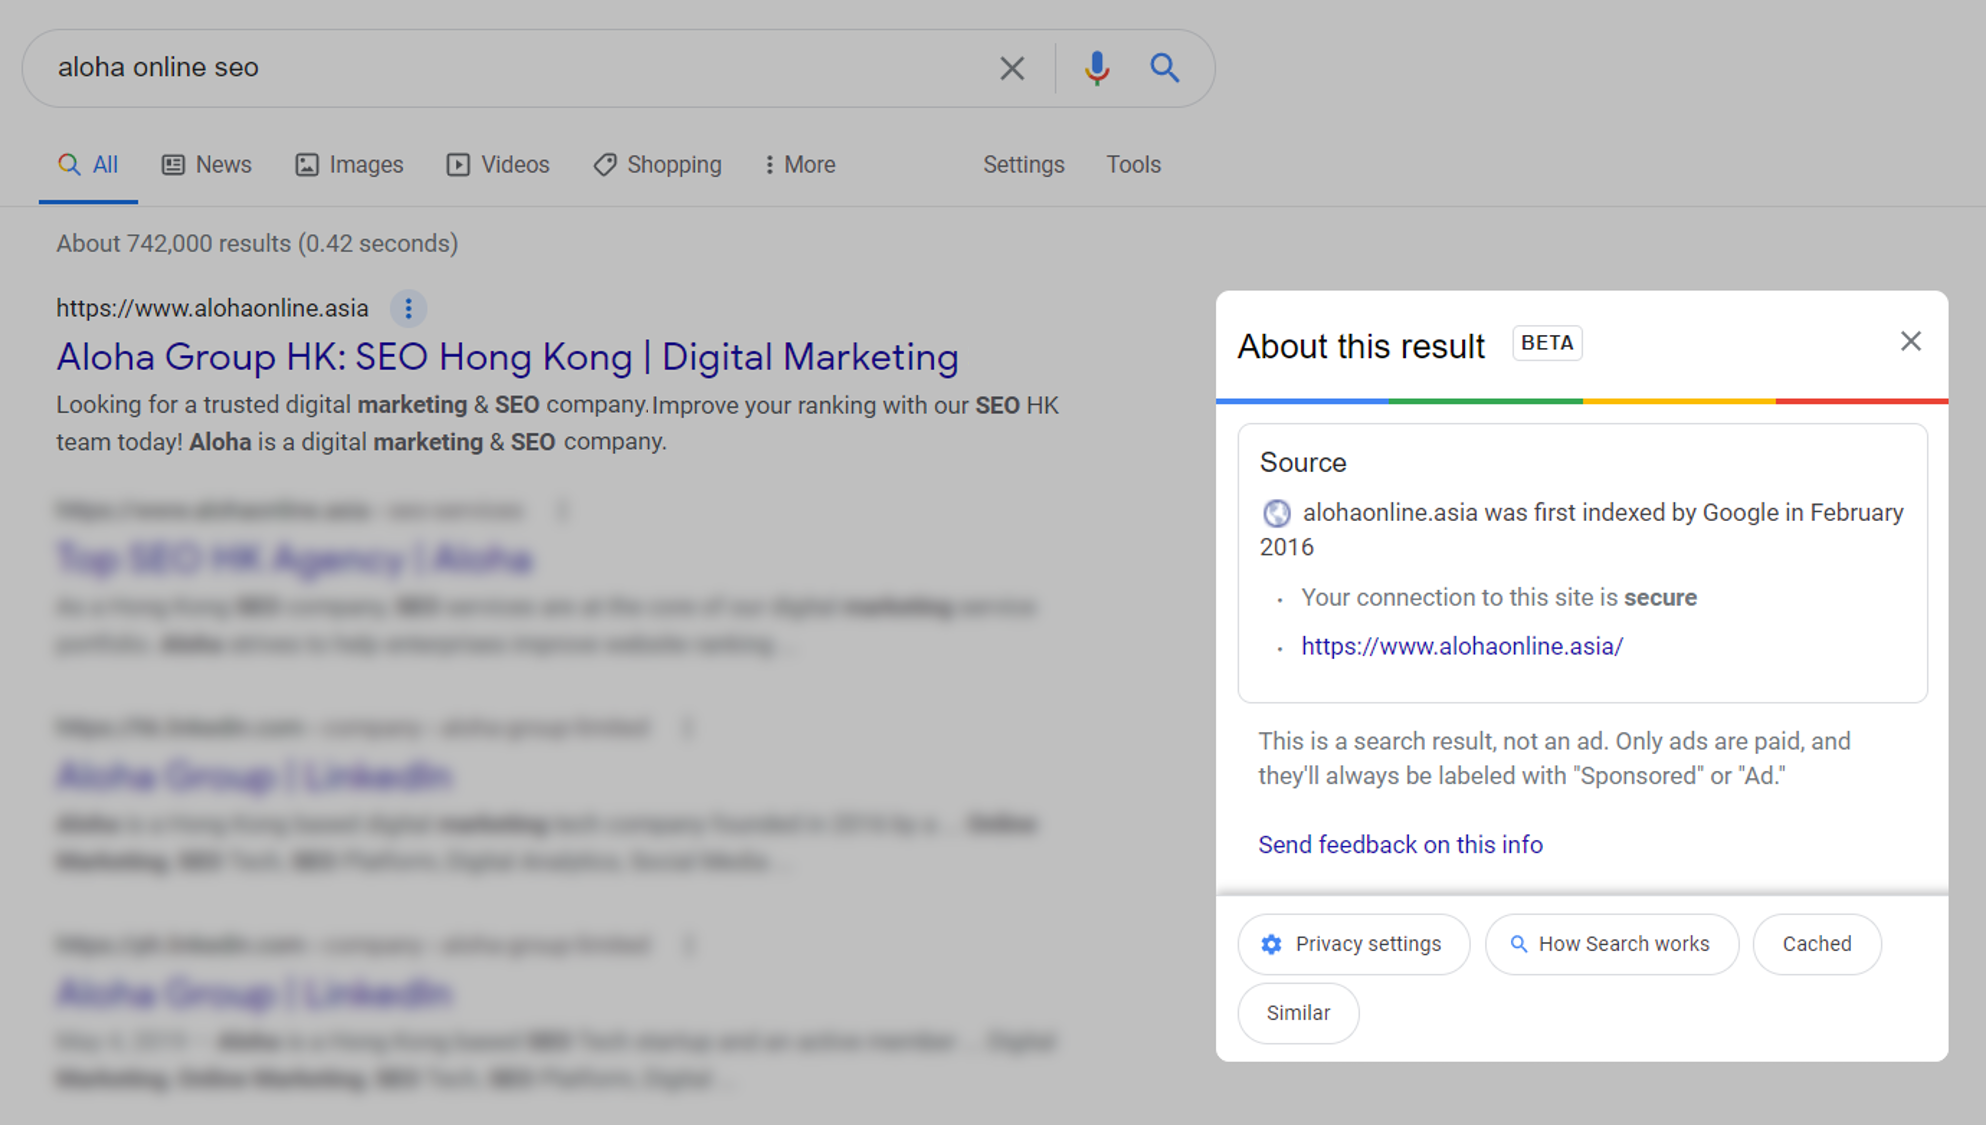Clear the search query with the X icon

pos(1012,68)
